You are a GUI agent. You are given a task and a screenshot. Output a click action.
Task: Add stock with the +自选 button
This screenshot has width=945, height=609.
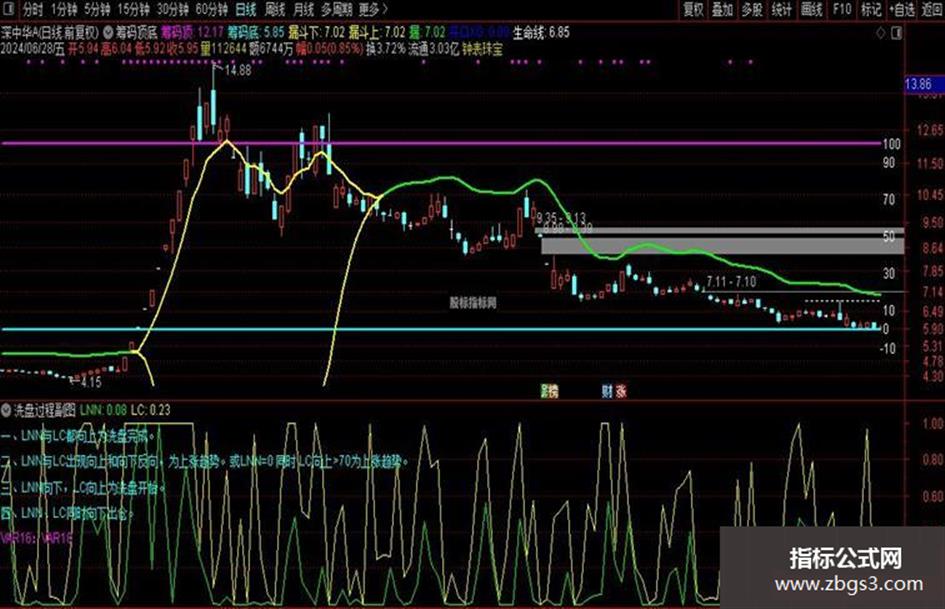(902, 9)
